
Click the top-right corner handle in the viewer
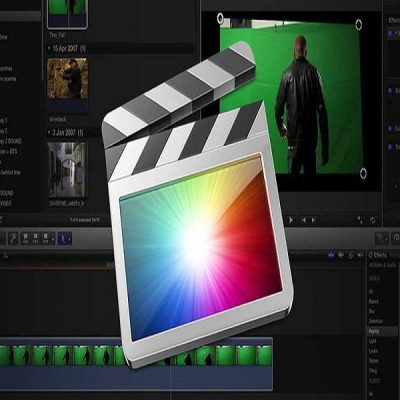pos(358,24)
